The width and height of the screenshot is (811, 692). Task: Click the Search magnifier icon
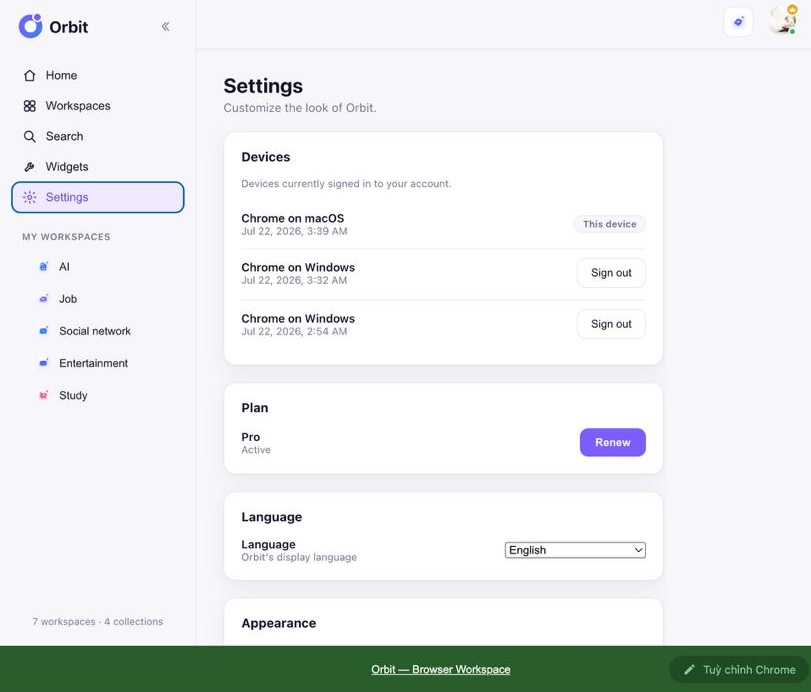(29, 137)
